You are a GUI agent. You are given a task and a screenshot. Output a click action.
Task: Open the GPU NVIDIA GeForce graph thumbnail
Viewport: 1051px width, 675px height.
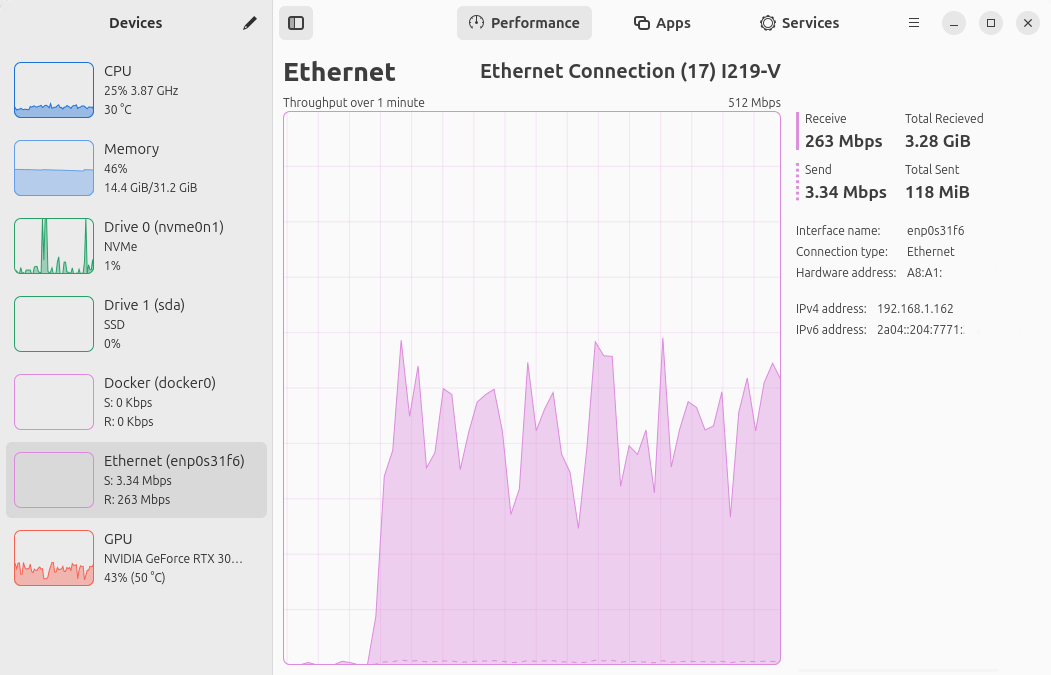54,558
